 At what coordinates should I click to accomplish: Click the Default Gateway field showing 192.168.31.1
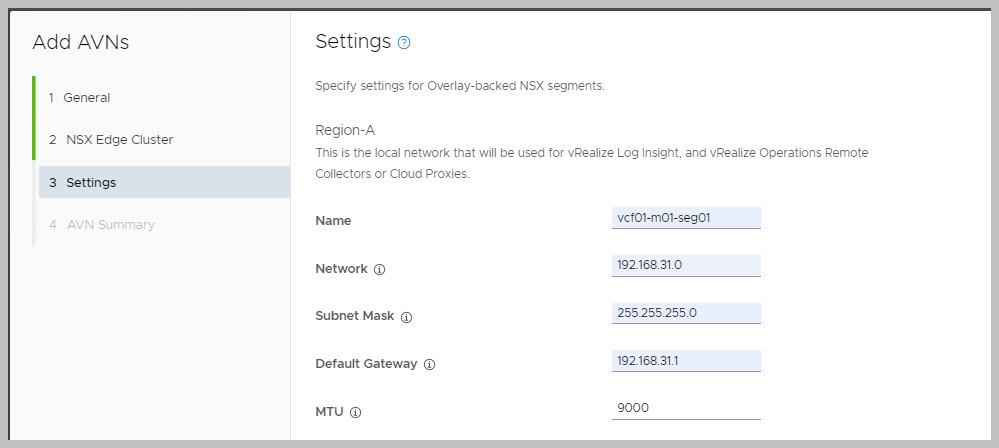[686, 359]
